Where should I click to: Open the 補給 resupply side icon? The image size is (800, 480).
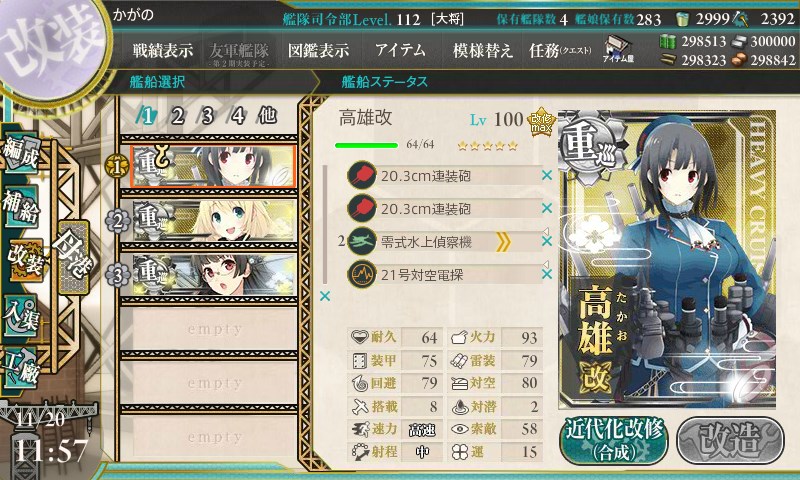(x=20, y=206)
